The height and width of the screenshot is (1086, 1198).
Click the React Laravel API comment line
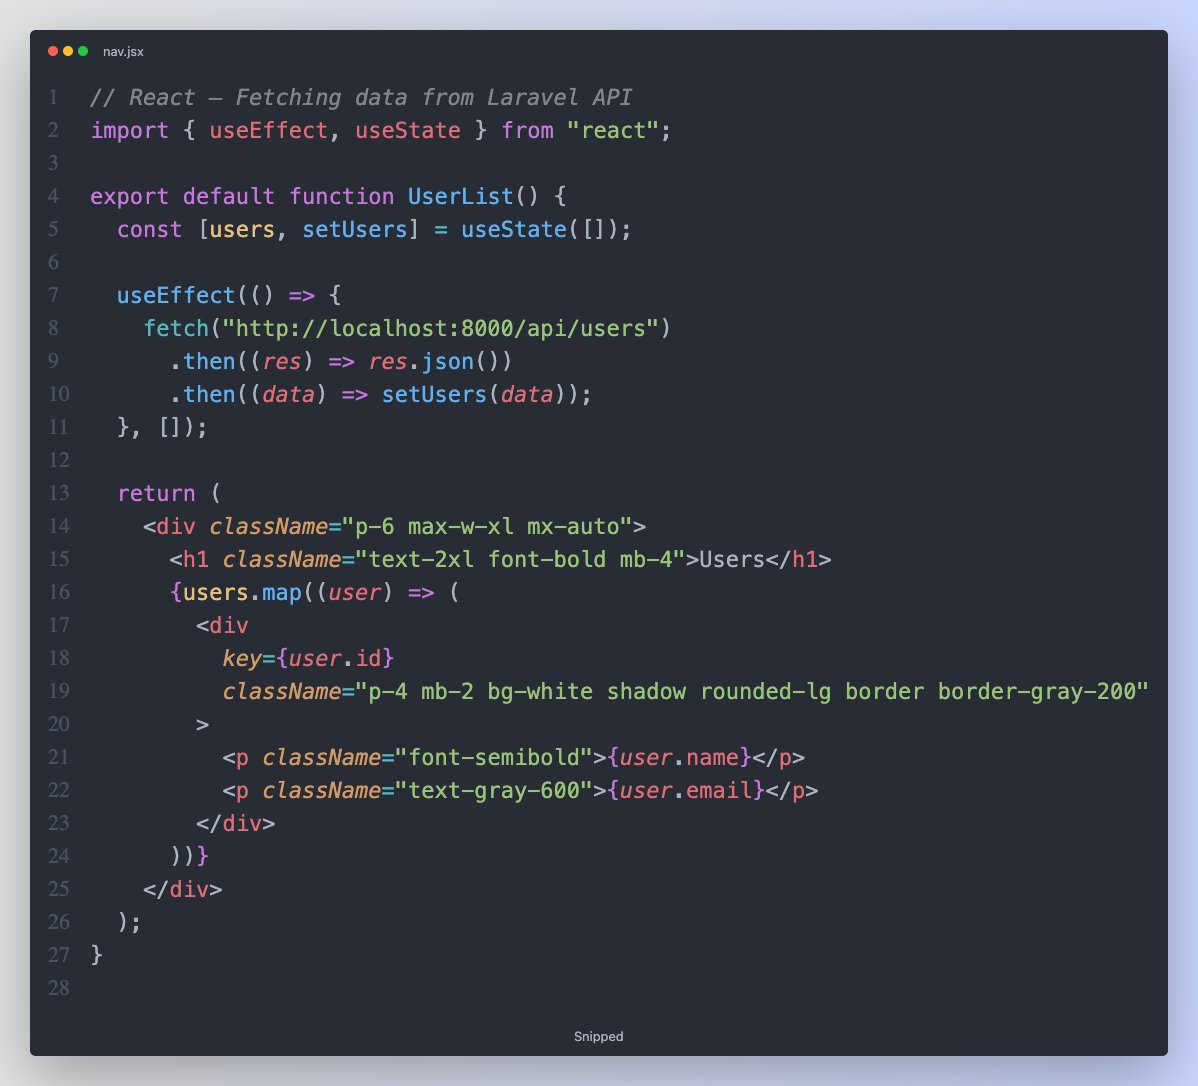coord(361,97)
